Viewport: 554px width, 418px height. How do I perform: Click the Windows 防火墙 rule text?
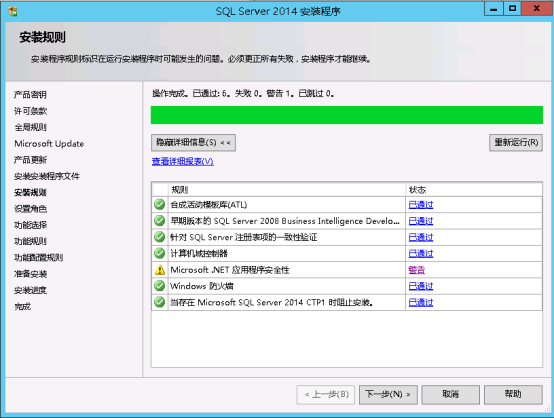202,286
